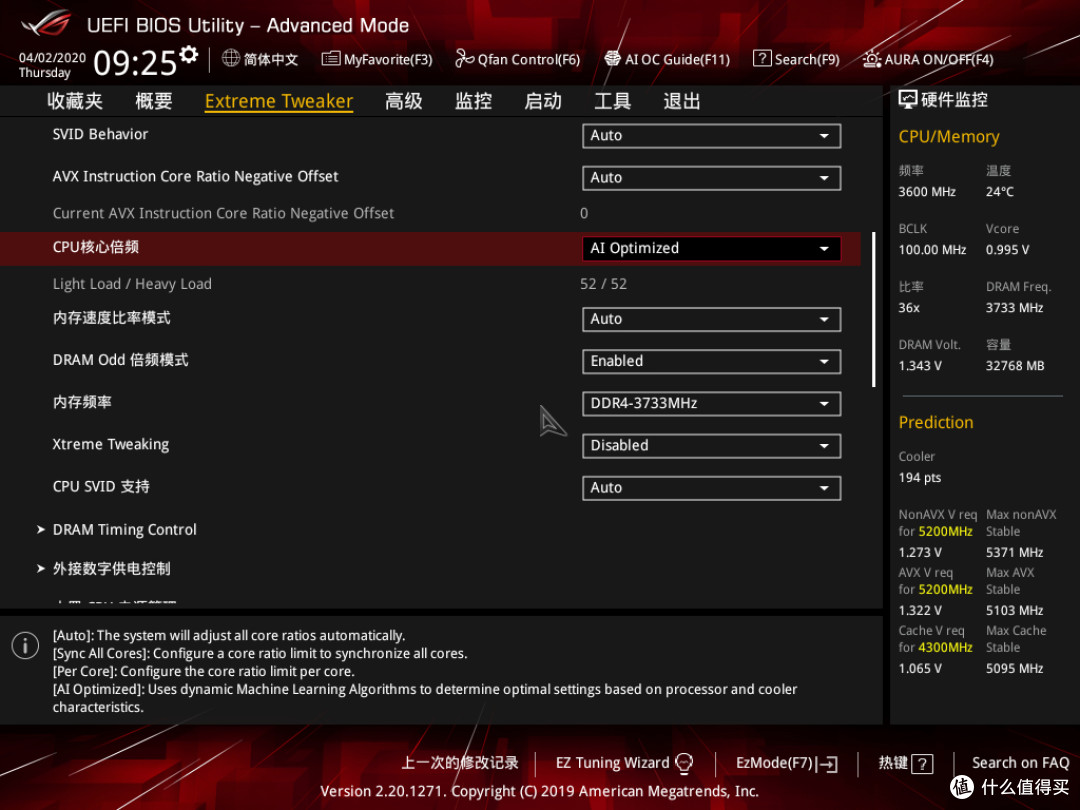This screenshot has height=810, width=1080.
Task: Switch to the 收藏夹 tab
Action: coord(74,101)
